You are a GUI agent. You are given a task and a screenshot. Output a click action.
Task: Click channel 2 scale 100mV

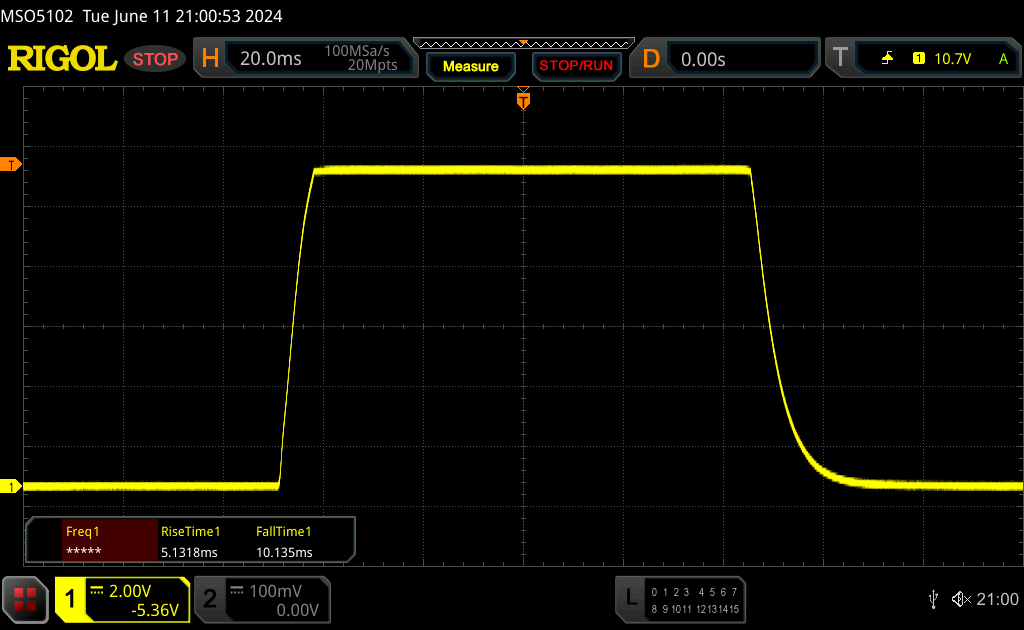pos(276,591)
